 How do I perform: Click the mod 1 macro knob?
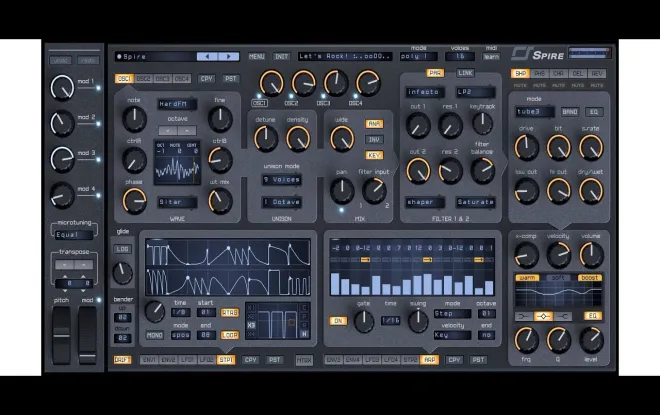[x=62, y=88]
